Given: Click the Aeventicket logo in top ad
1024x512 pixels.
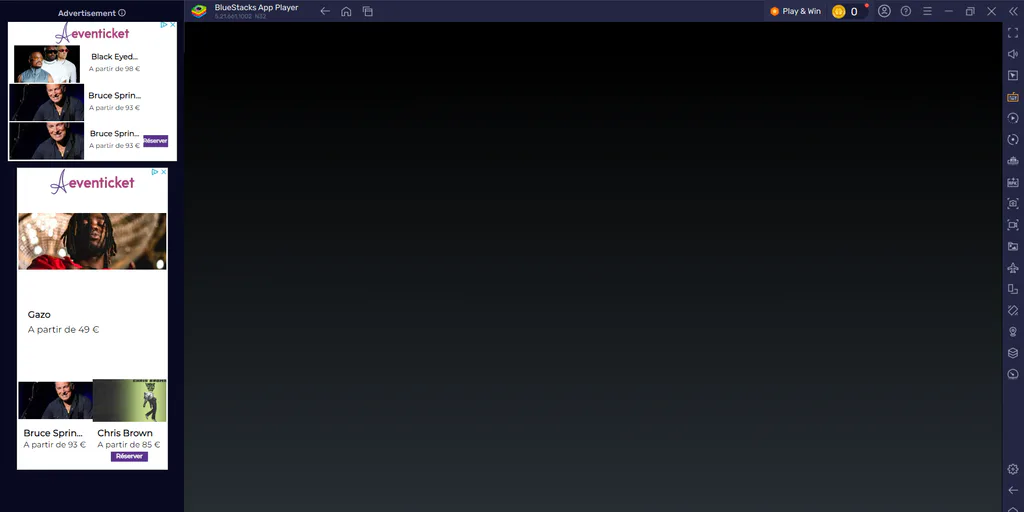Looking at the screenshot, I should [92, 33].
